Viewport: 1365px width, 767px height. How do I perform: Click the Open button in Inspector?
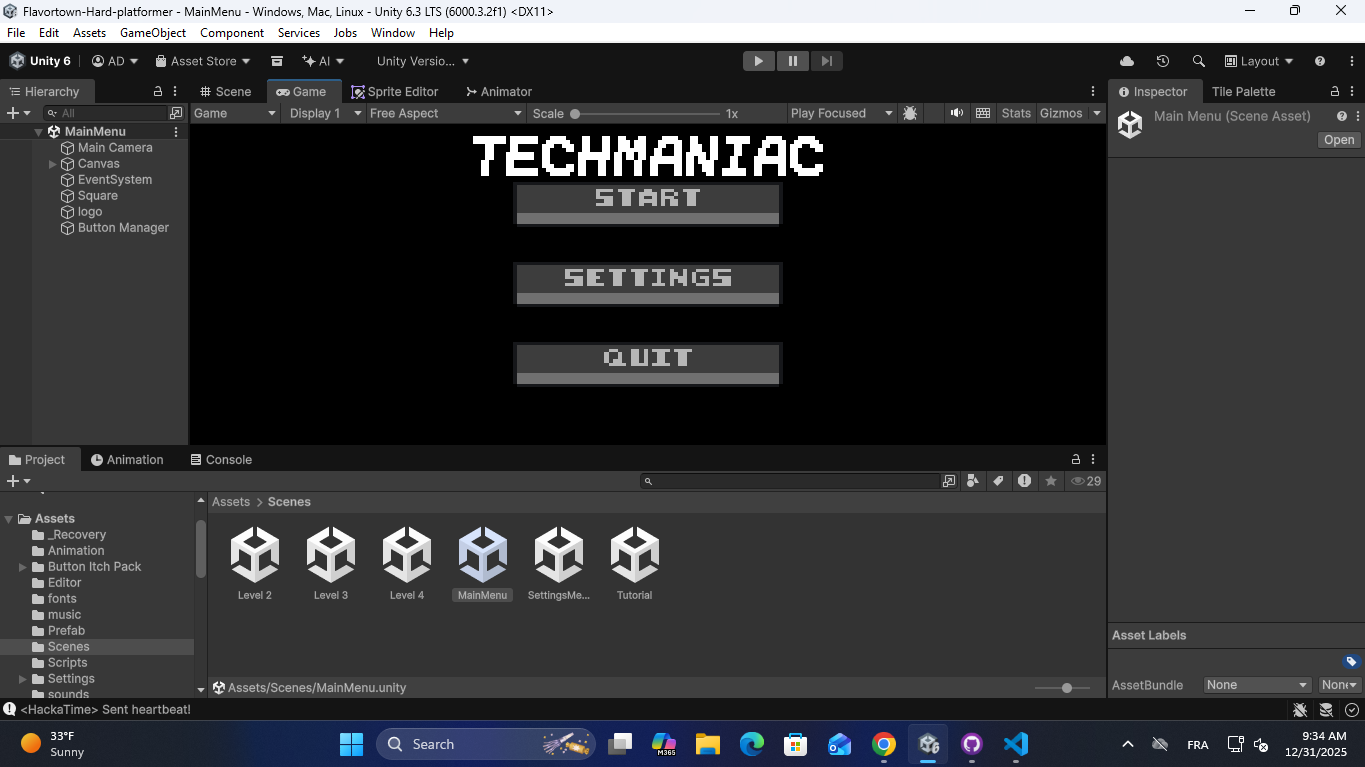click(1339, 140)
